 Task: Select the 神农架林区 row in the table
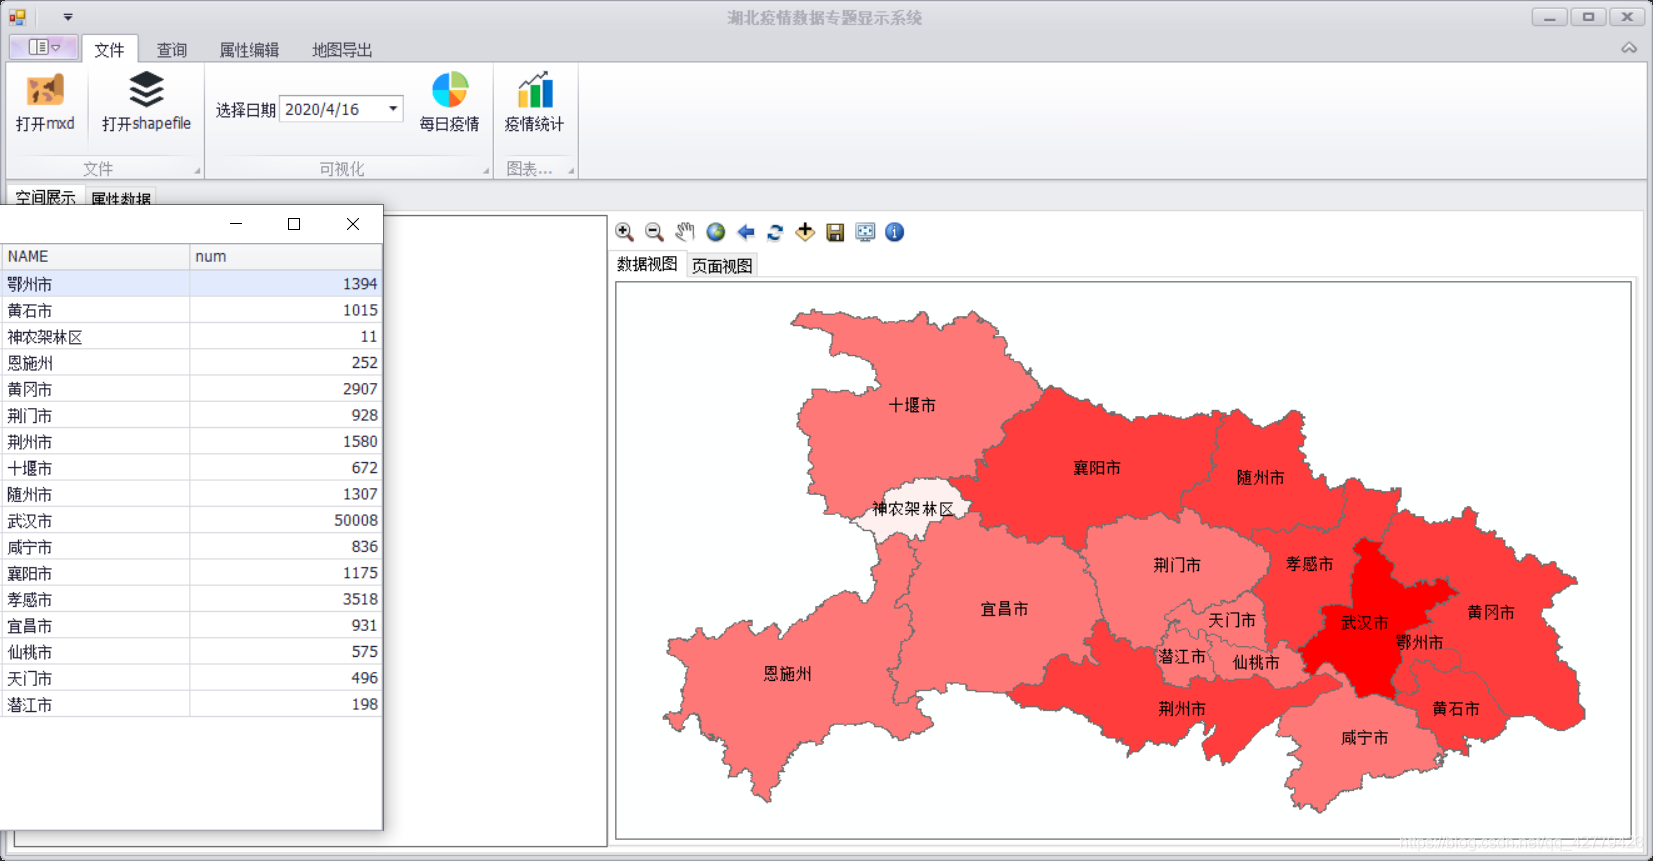coord(192,337)
